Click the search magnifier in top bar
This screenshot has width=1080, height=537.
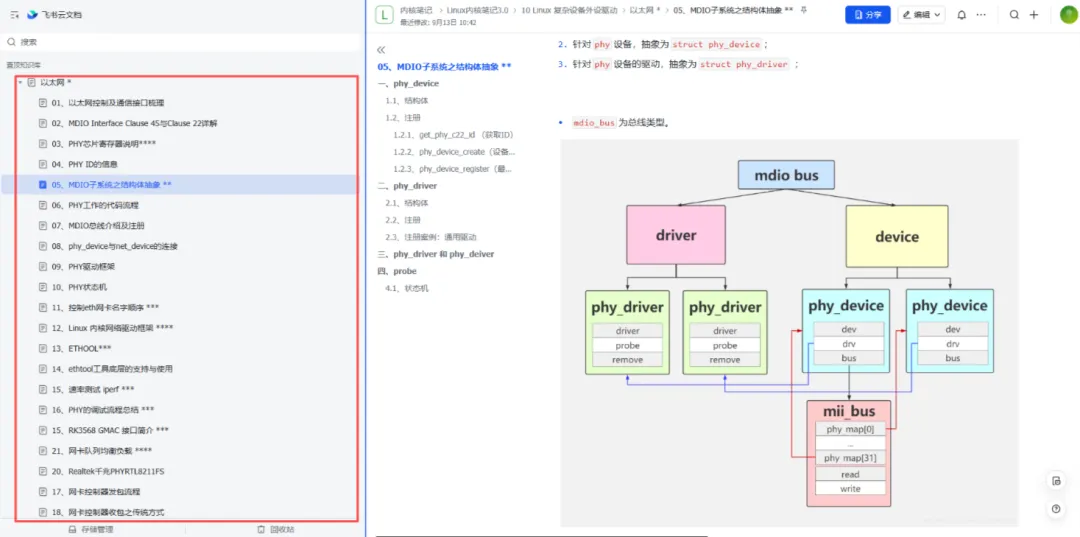pyautogui.click(x=1014, y=14)
